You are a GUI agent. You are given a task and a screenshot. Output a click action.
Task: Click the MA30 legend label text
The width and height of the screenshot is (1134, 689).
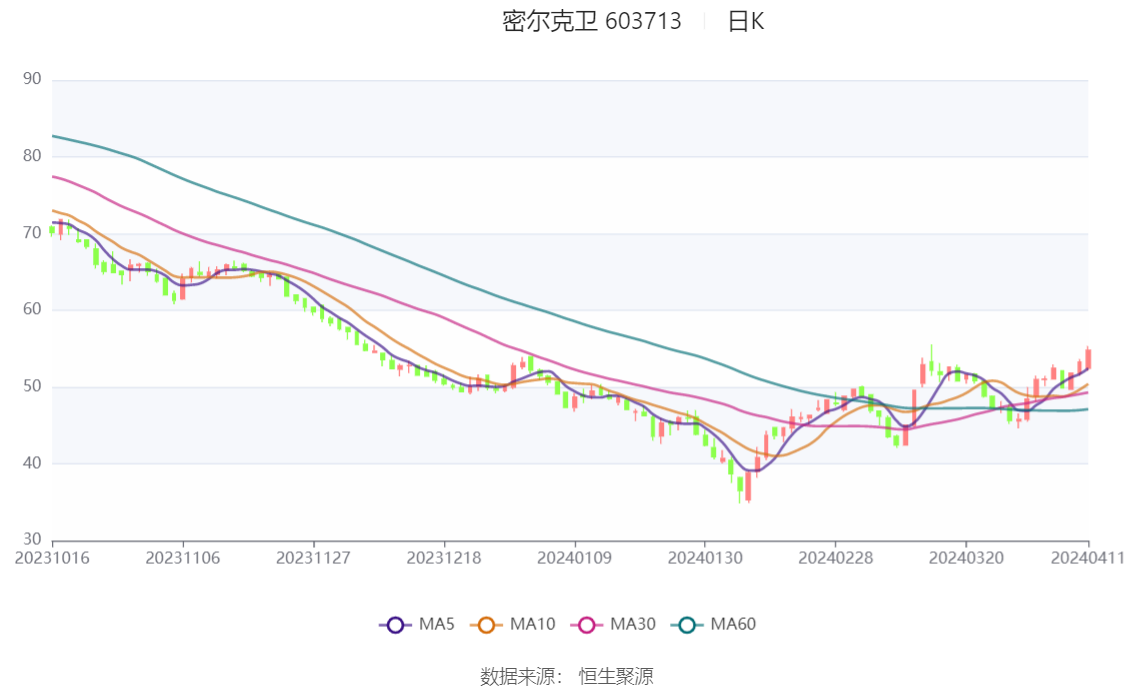coord(633,624)
